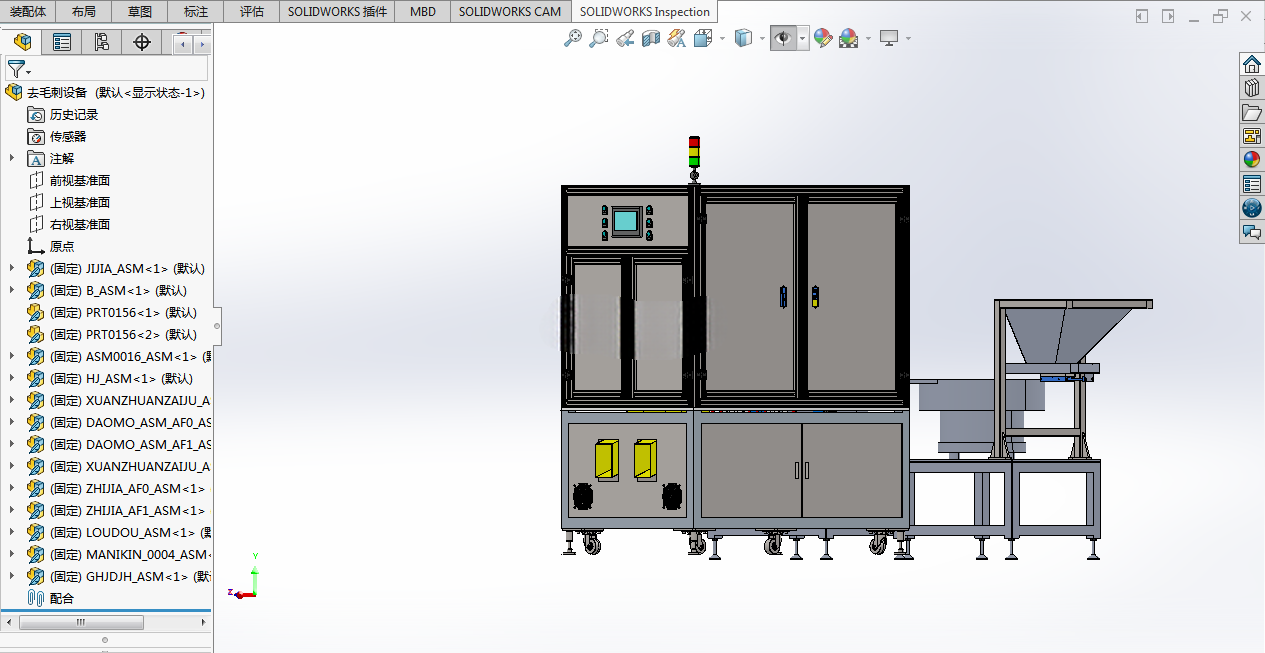Open the Design Library in task pane

pyautogui.click(x=1251, y=88)
